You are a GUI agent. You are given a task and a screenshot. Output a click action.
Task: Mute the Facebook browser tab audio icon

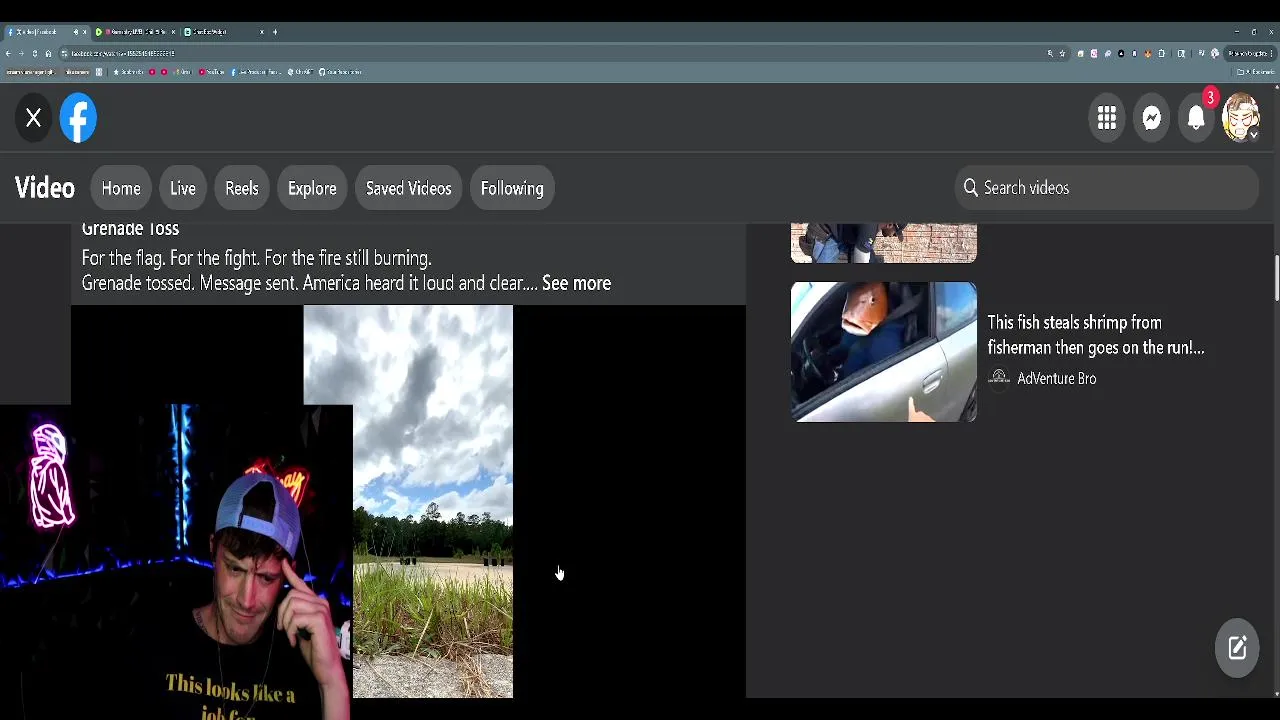(76, 32)
